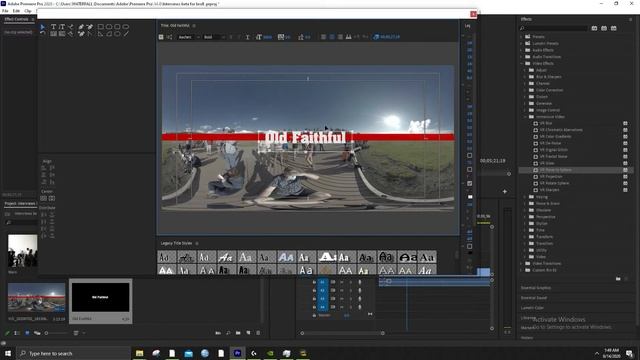Expand the Lumetri Presets folder

522,43
